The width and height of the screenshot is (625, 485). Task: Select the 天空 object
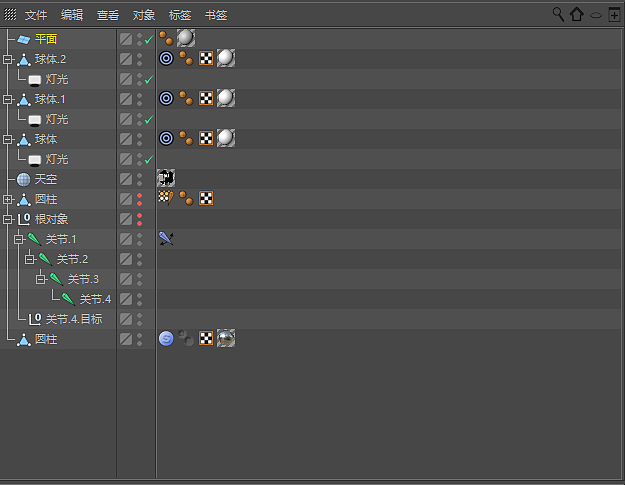(46, 179)
